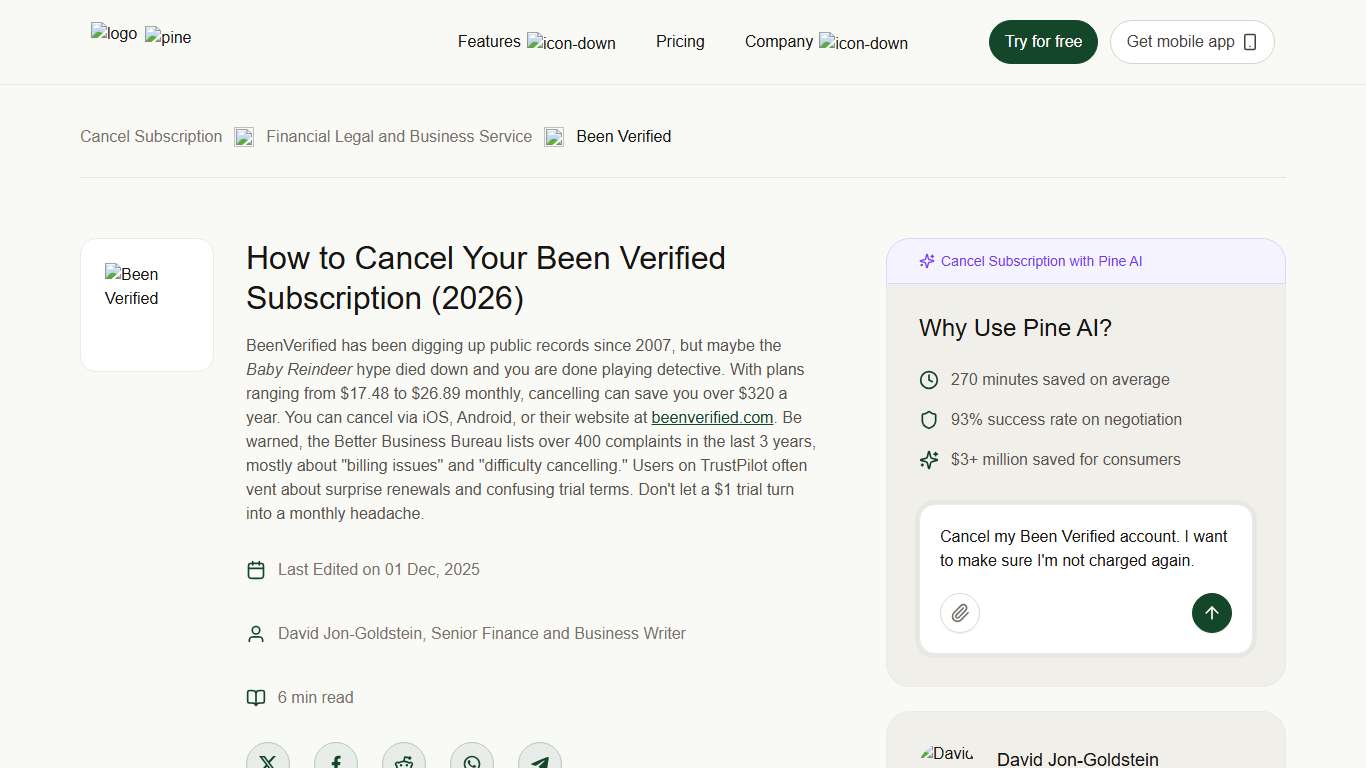Image resolution: width=1366 pixels, height=768 pixels.
Task: Share the article on Facebook
Action: (336, 760)
